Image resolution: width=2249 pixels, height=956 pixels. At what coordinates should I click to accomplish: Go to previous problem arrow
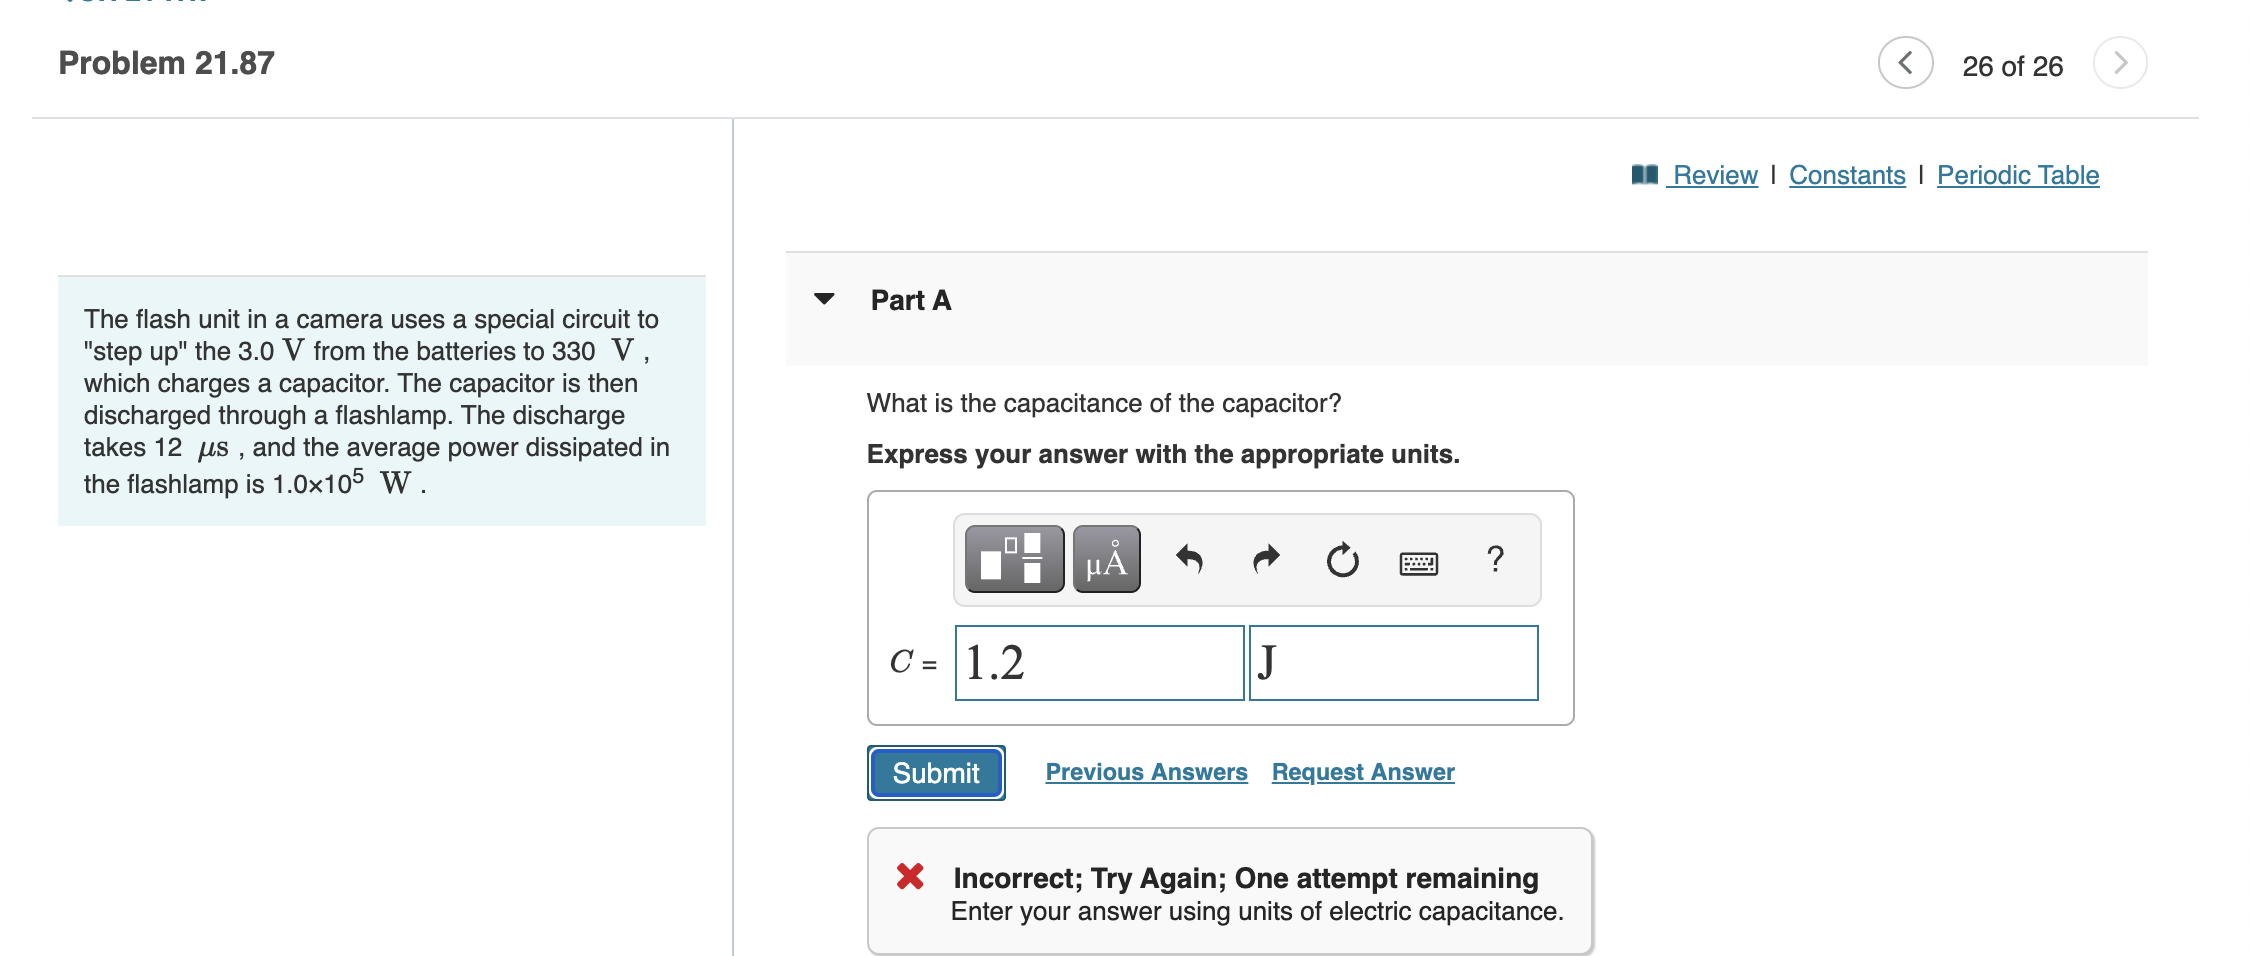tap(1905, 63)
